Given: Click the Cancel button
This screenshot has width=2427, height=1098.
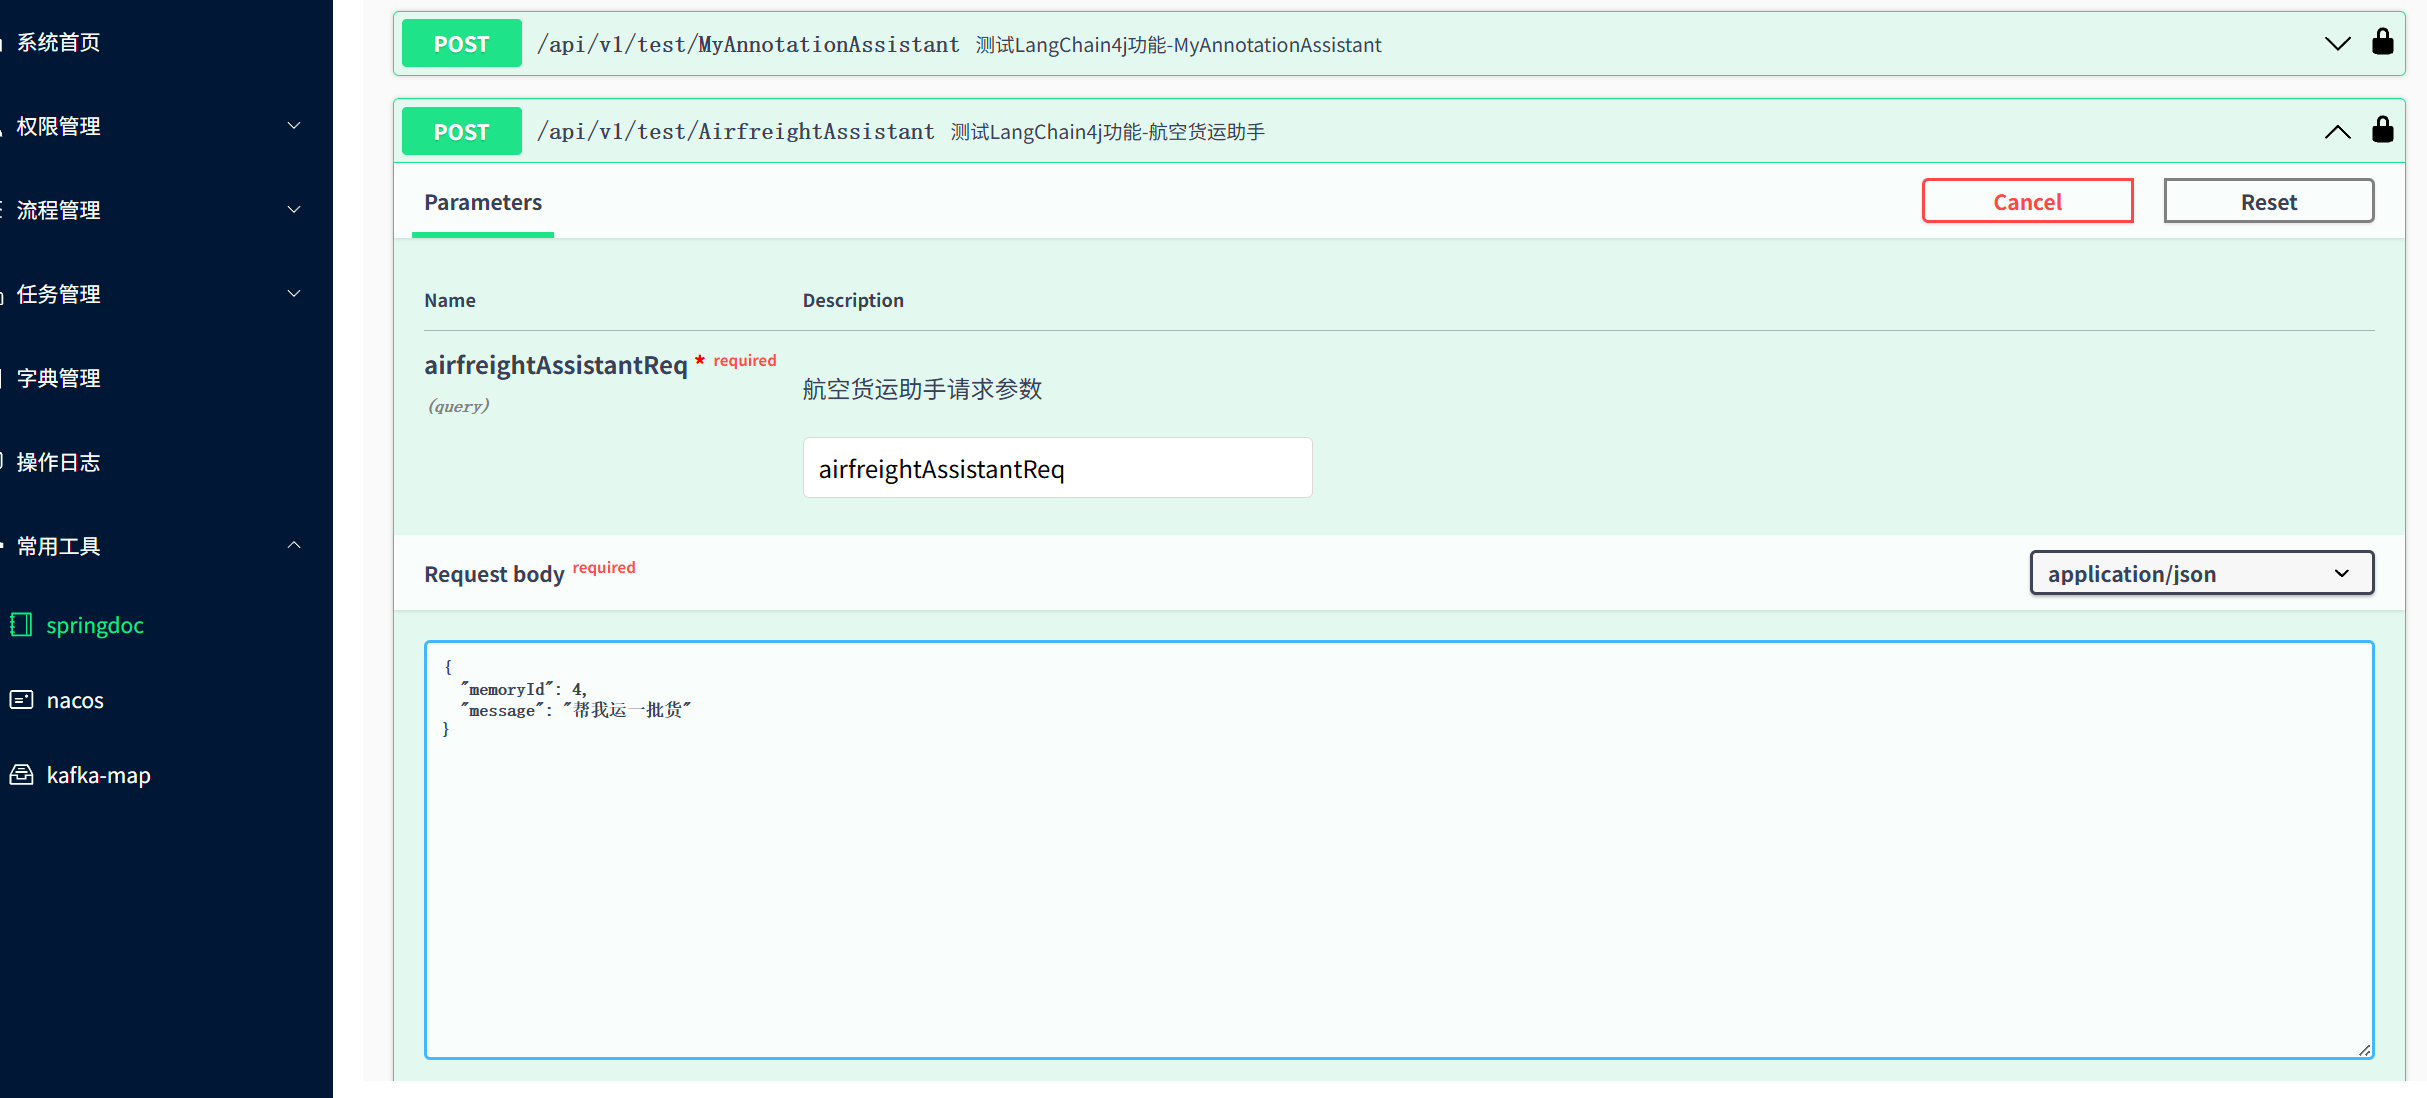Looking at the screenshot, I should pos(2027,202).
